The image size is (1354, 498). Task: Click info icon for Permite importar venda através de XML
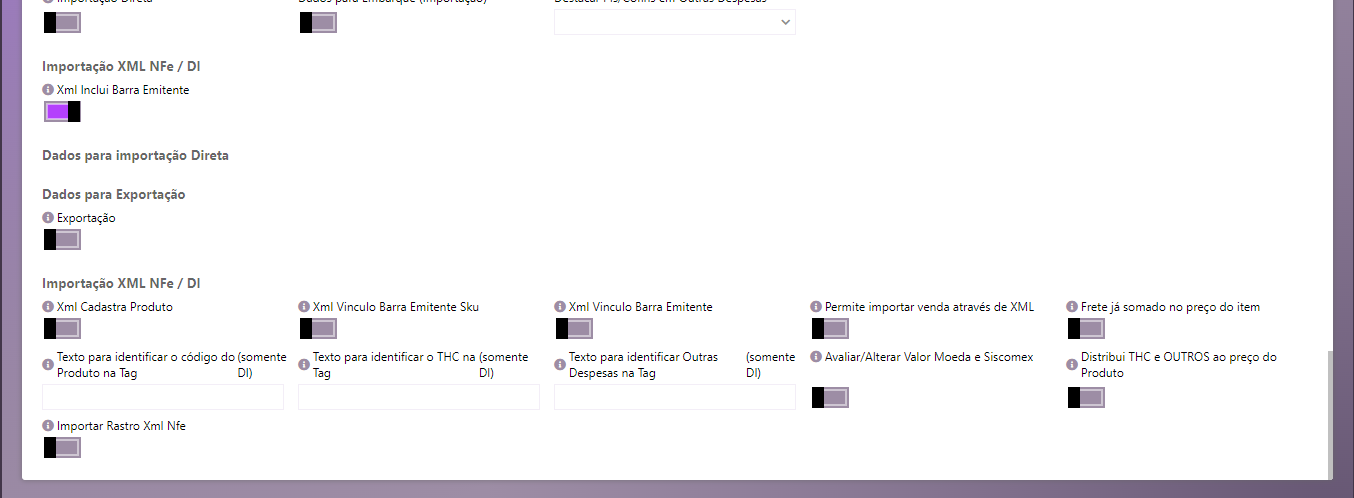(816, 307)
